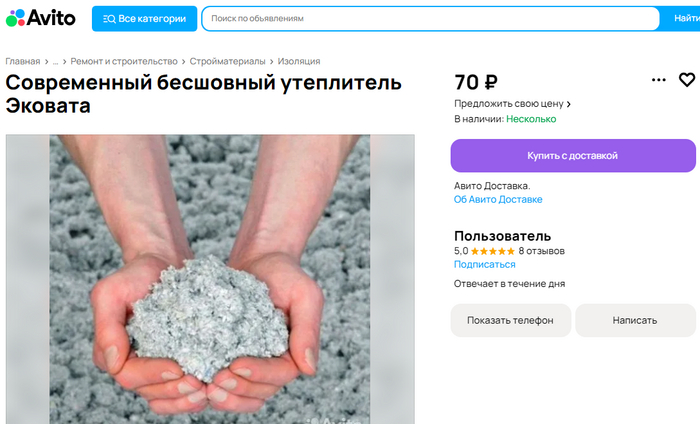Image resolution: width=700 pixels, height=424 pixels.
Task: Click the Avito logo
Action: pyautogui.click(x=41, y=18)
